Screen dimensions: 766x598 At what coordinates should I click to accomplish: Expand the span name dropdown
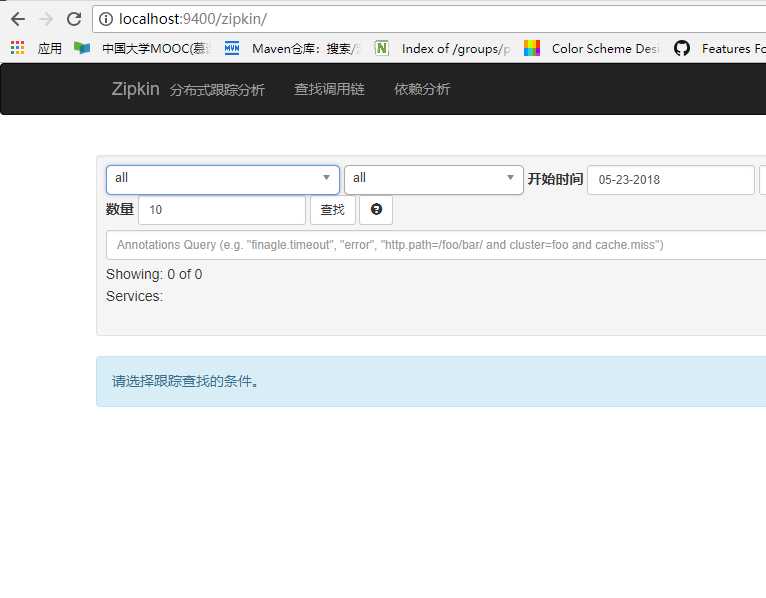pos(434,180)
